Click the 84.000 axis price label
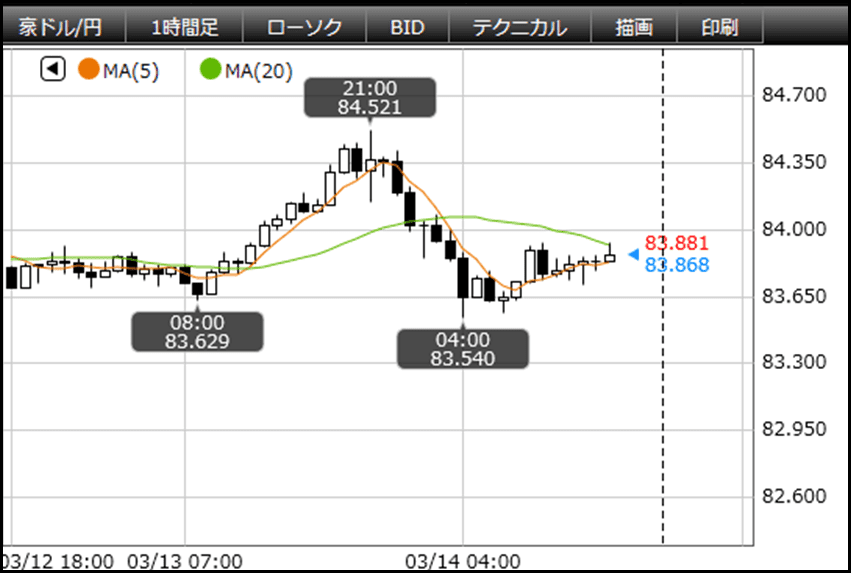 click(x=794, y=229)
